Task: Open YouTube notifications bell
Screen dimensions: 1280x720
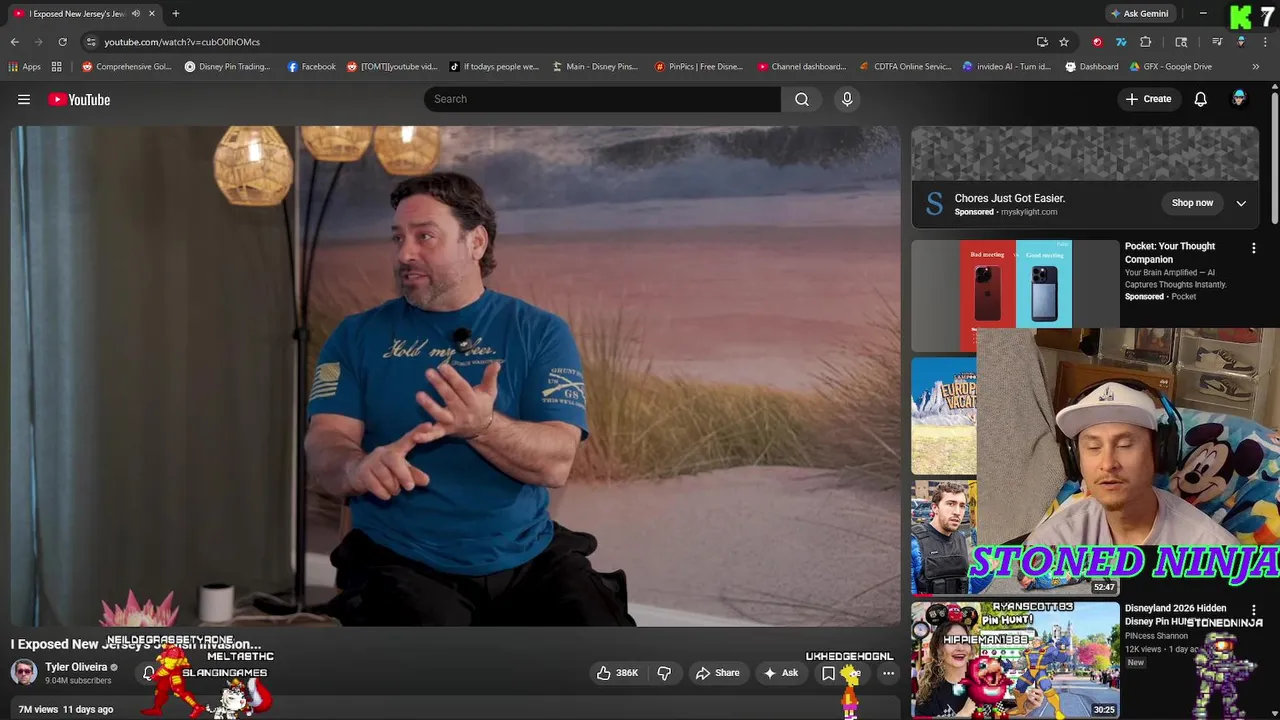Action: (x=1201, y=99)
